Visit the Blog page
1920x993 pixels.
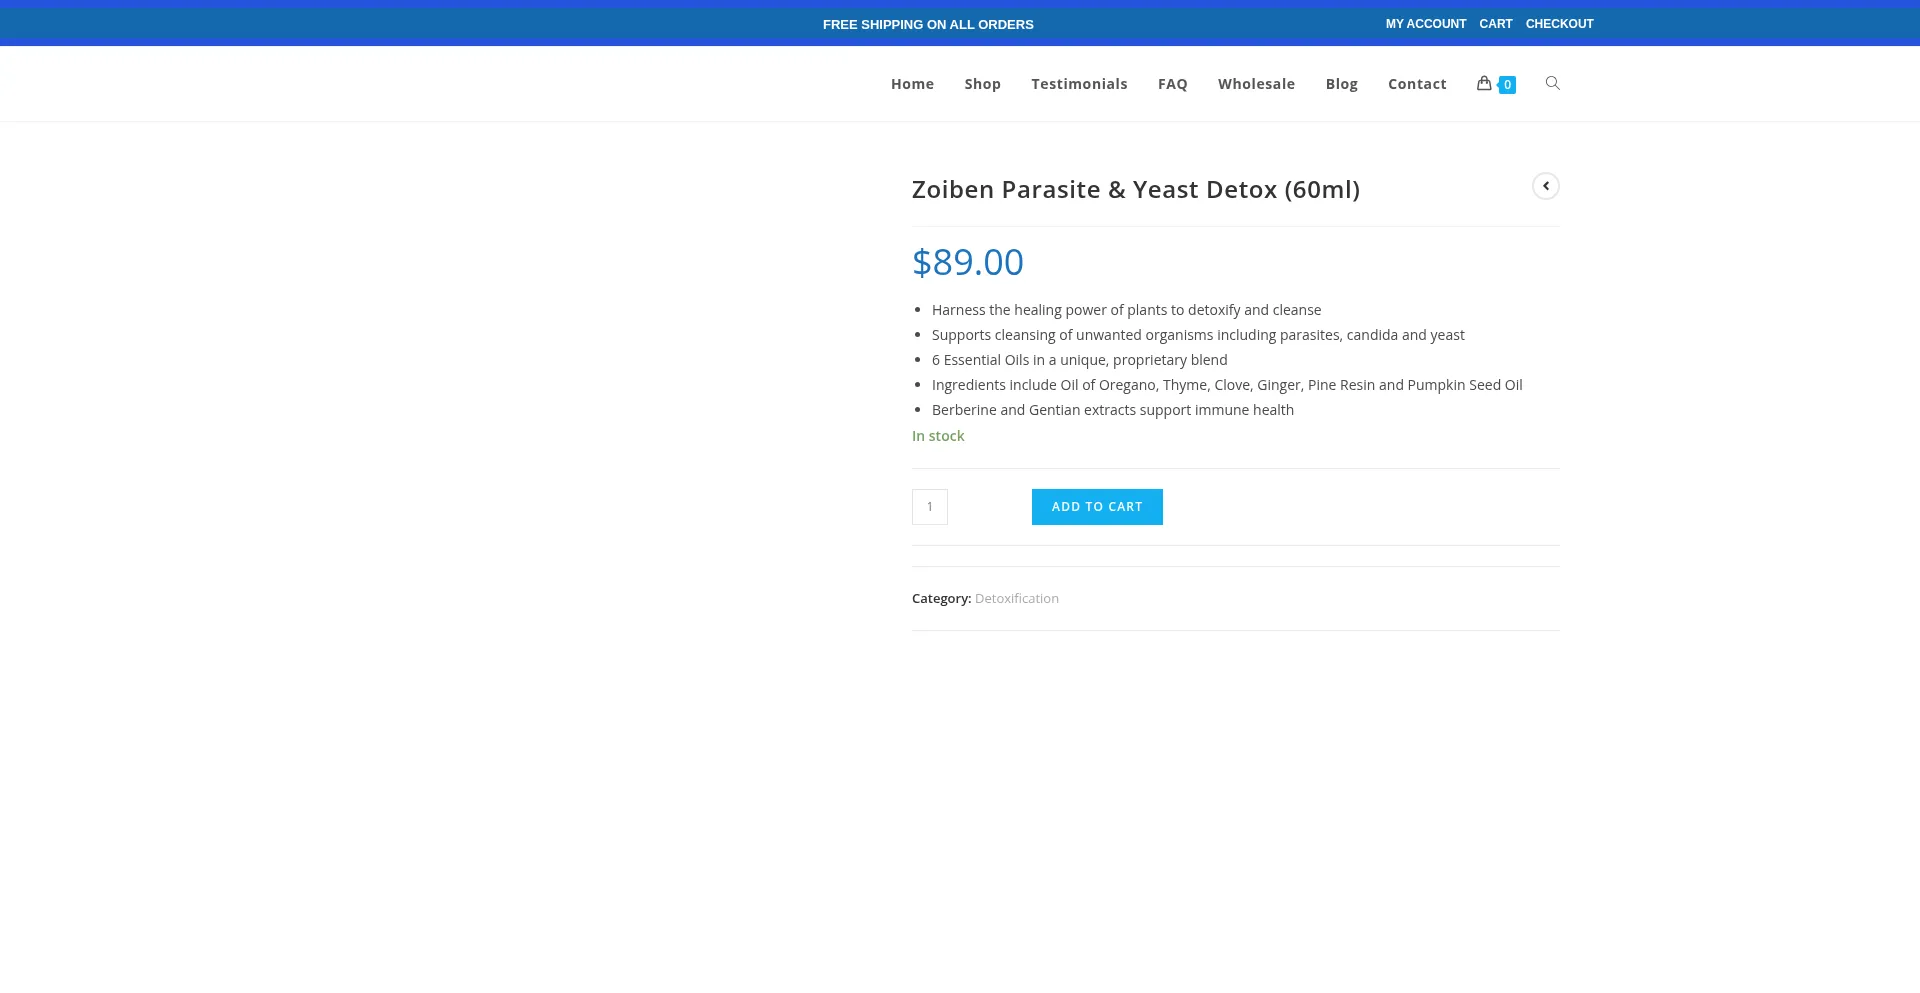pyautogui.click(x=1341, y=84)
